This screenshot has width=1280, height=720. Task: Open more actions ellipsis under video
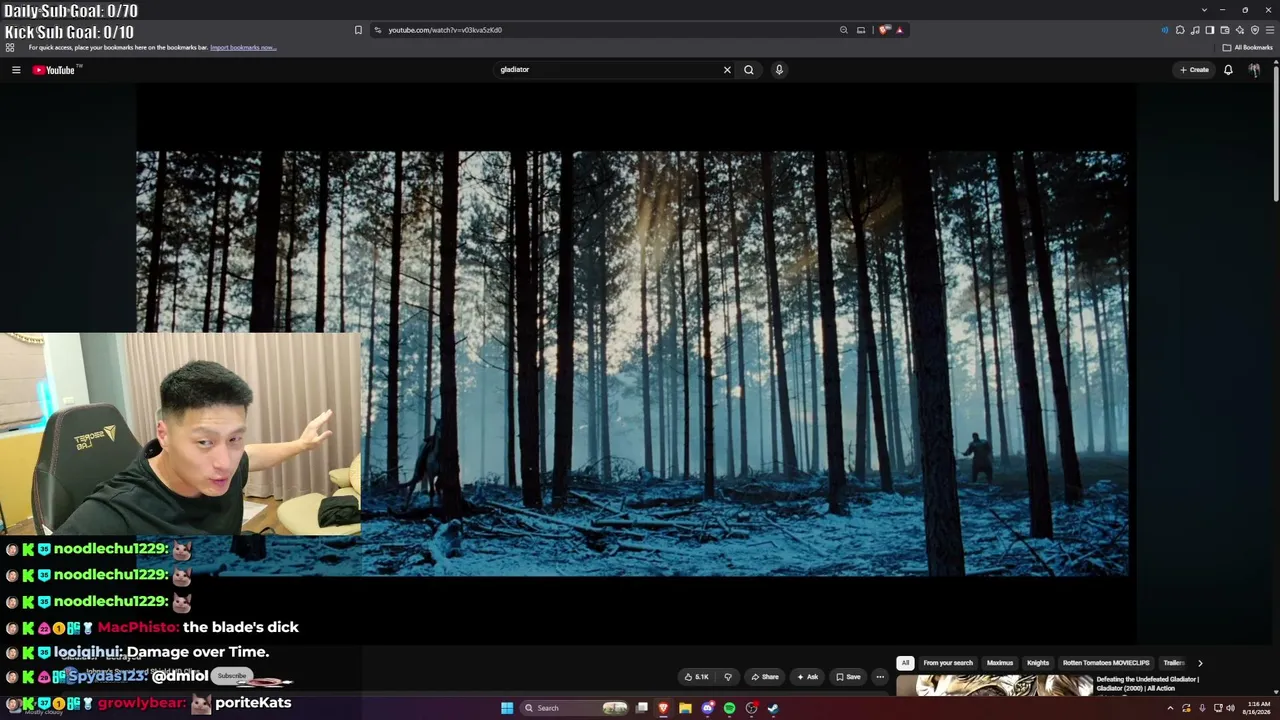click(x=880, y=677)
